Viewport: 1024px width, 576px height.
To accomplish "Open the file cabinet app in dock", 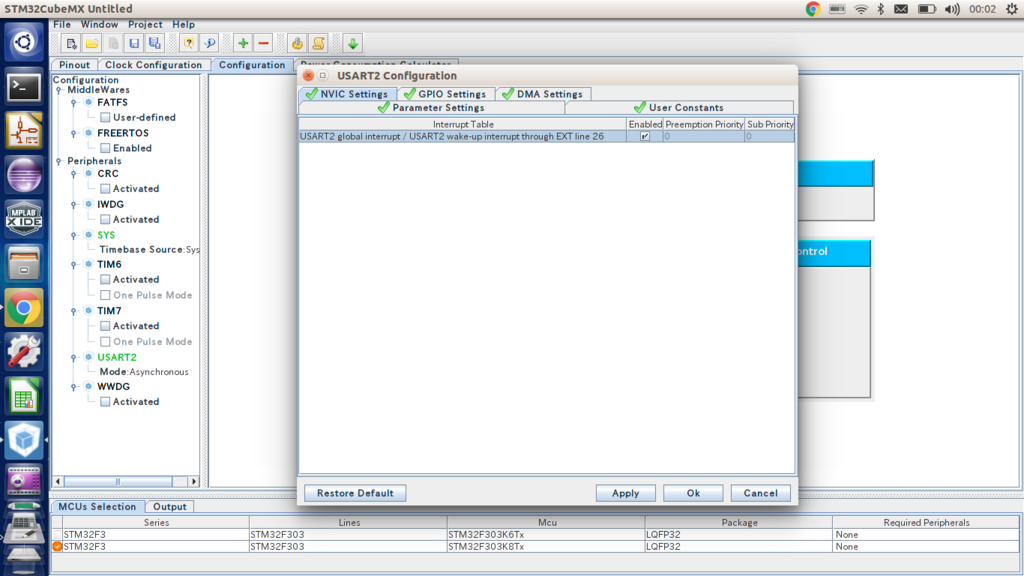I will [24, 263].
